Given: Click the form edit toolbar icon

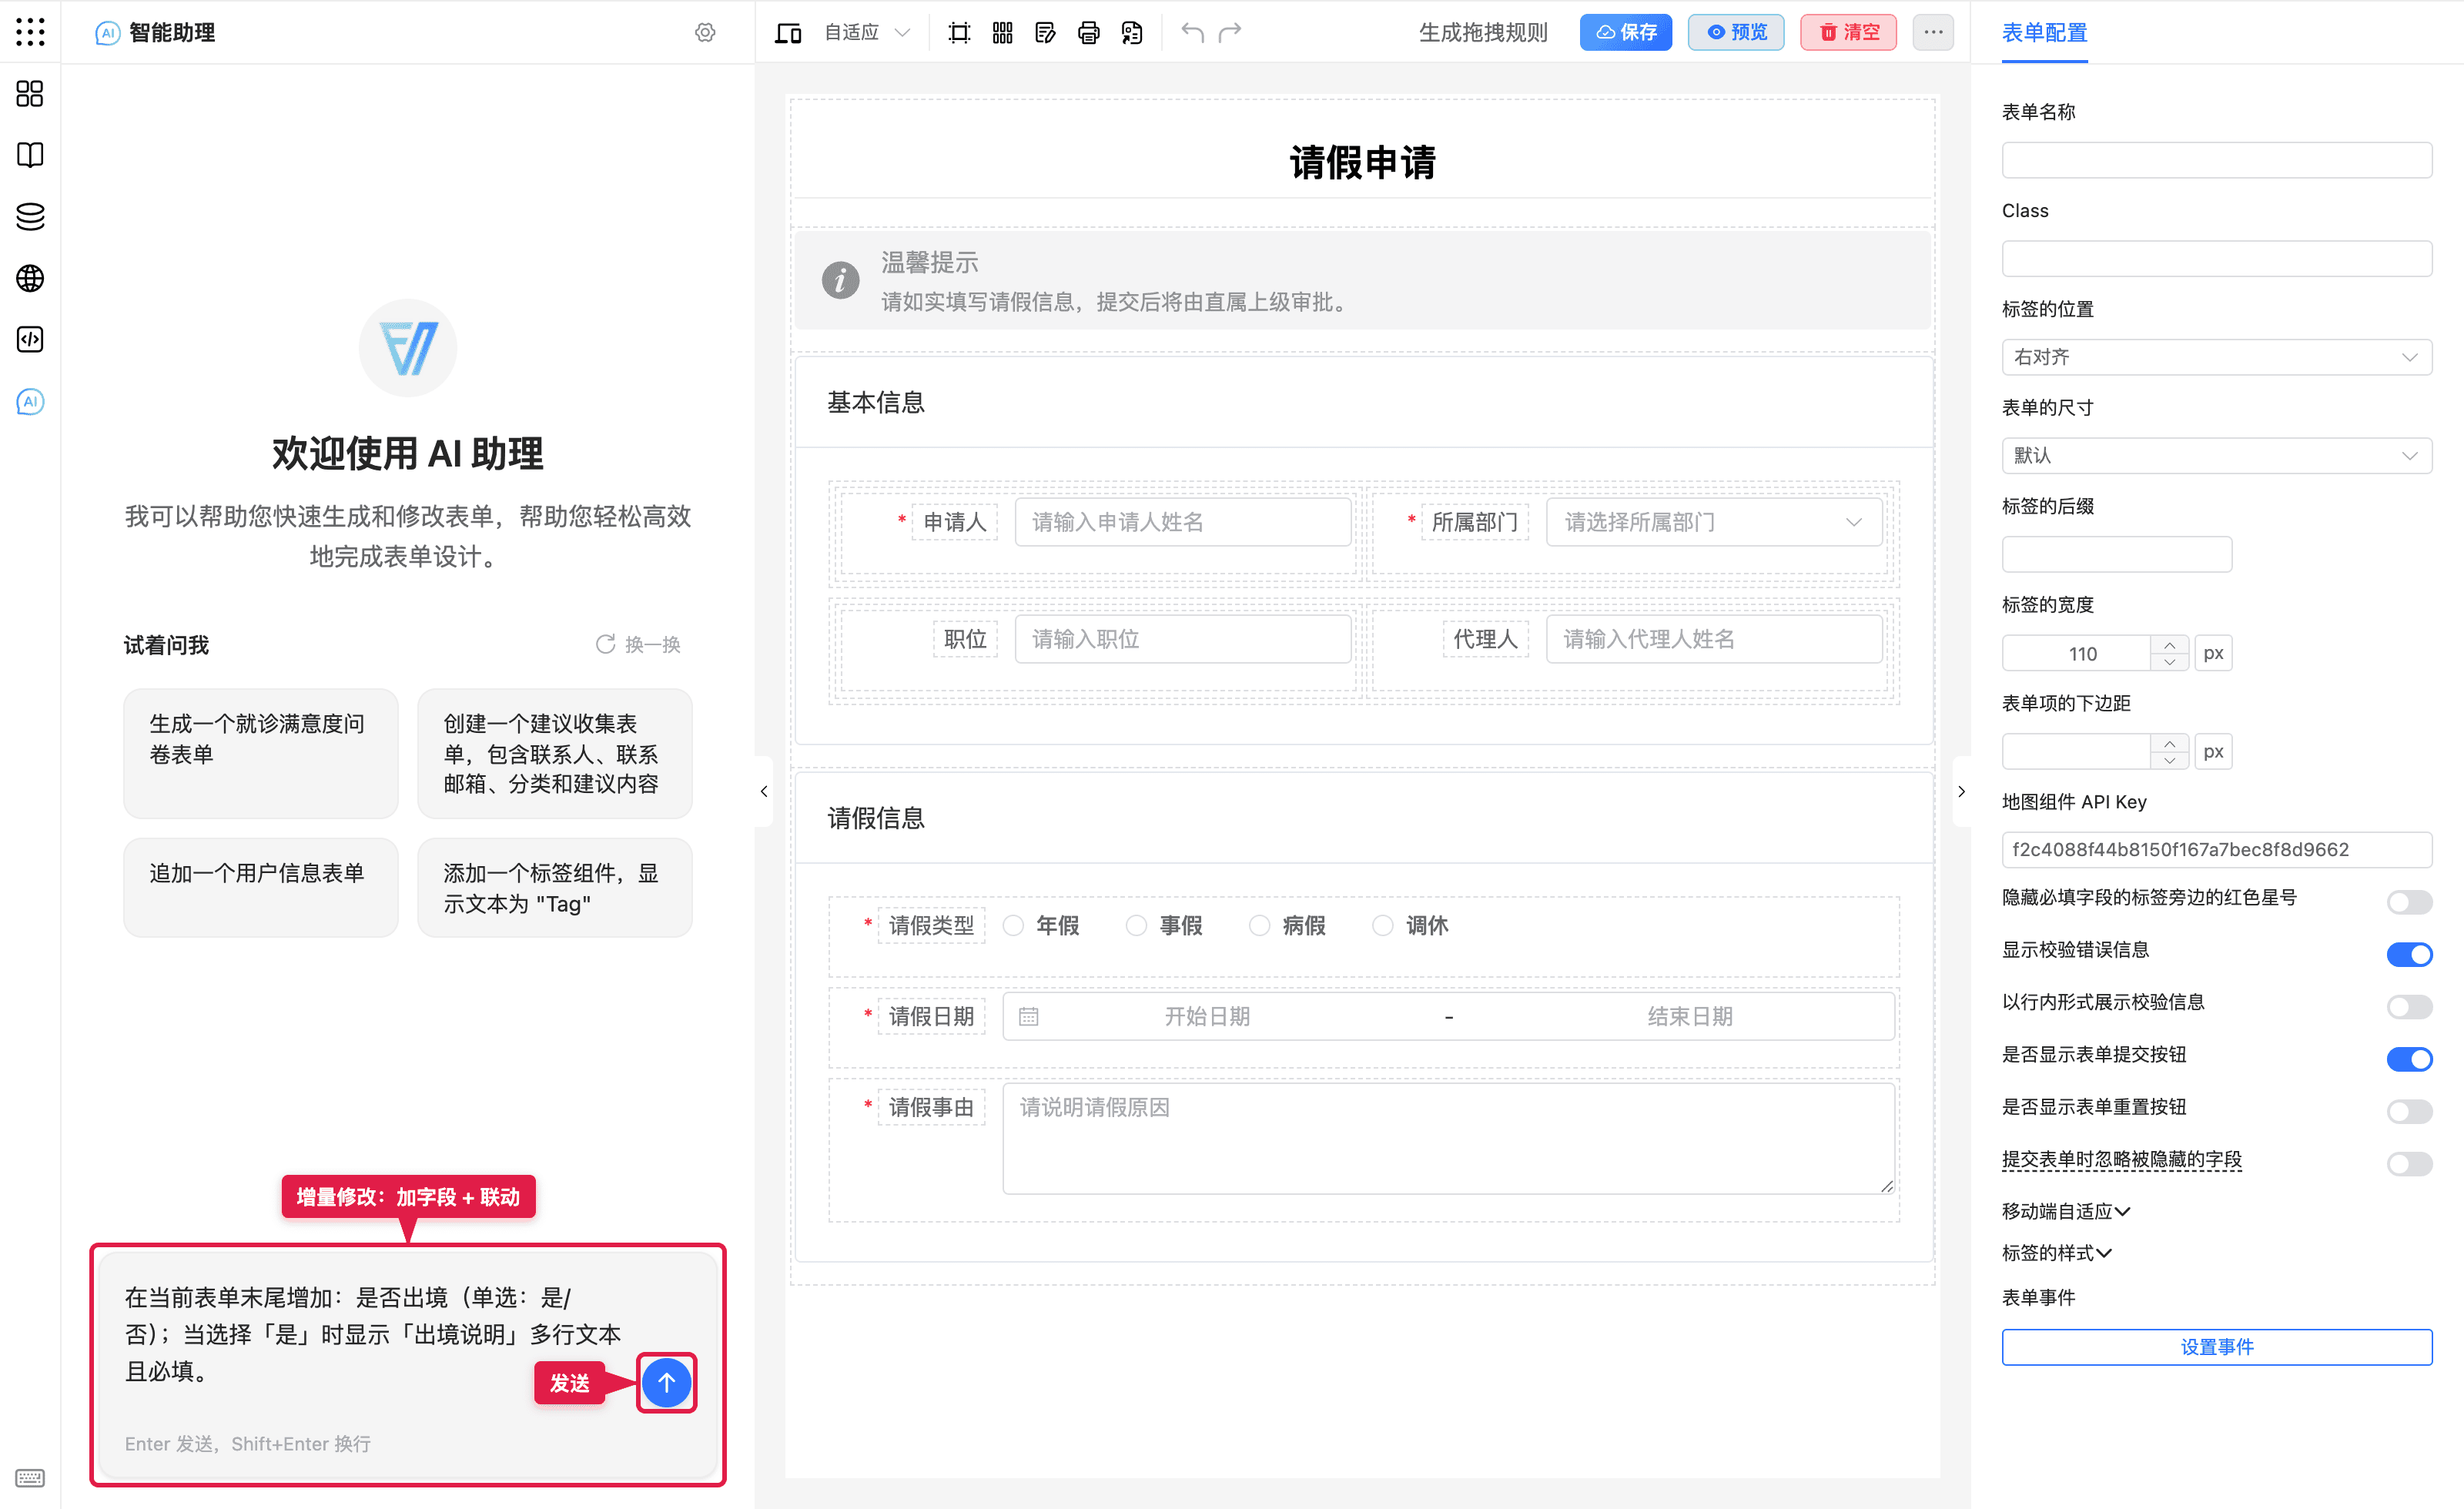Looking at the screenshot, I should (1045, 33).
